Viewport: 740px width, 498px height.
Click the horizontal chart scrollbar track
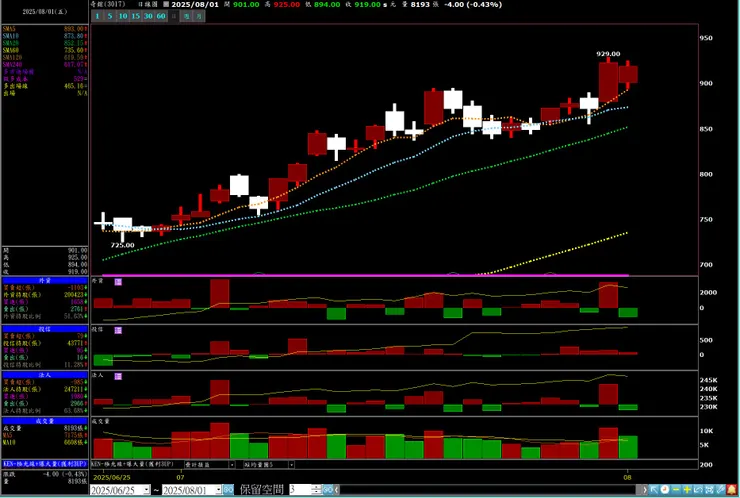pos(488,490)
